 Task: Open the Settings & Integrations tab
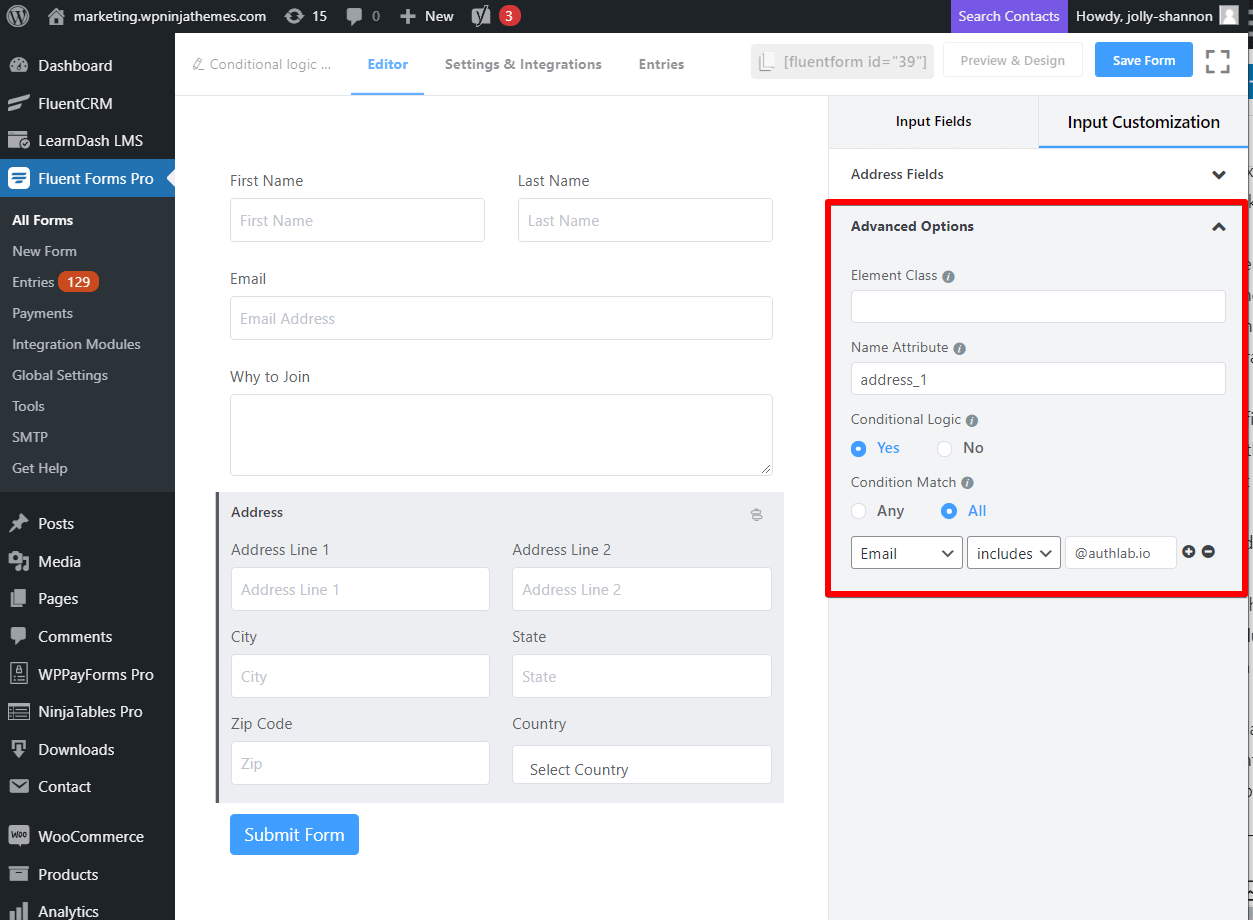(523, 64)
